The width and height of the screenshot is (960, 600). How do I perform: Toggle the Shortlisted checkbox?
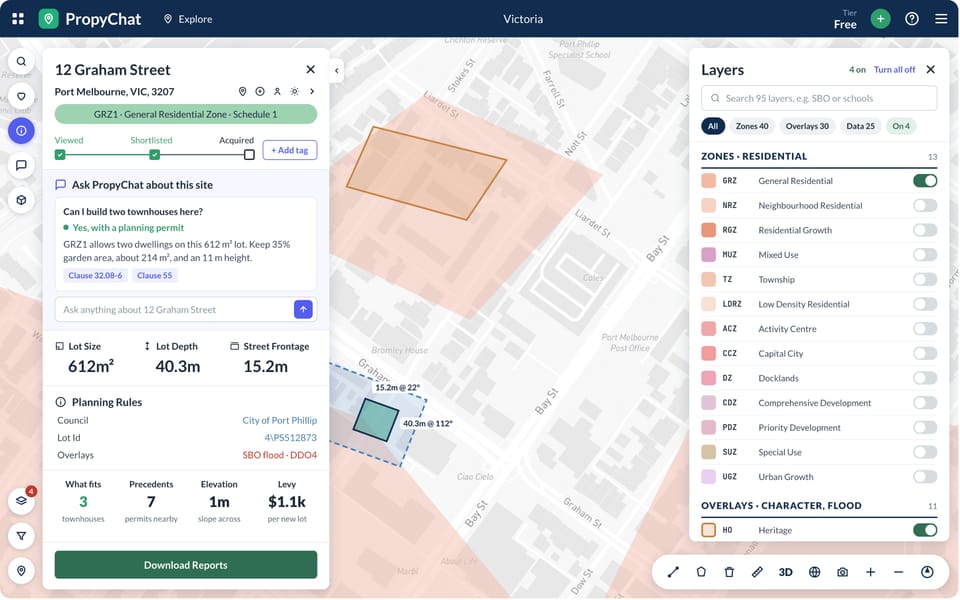(155, 154)
